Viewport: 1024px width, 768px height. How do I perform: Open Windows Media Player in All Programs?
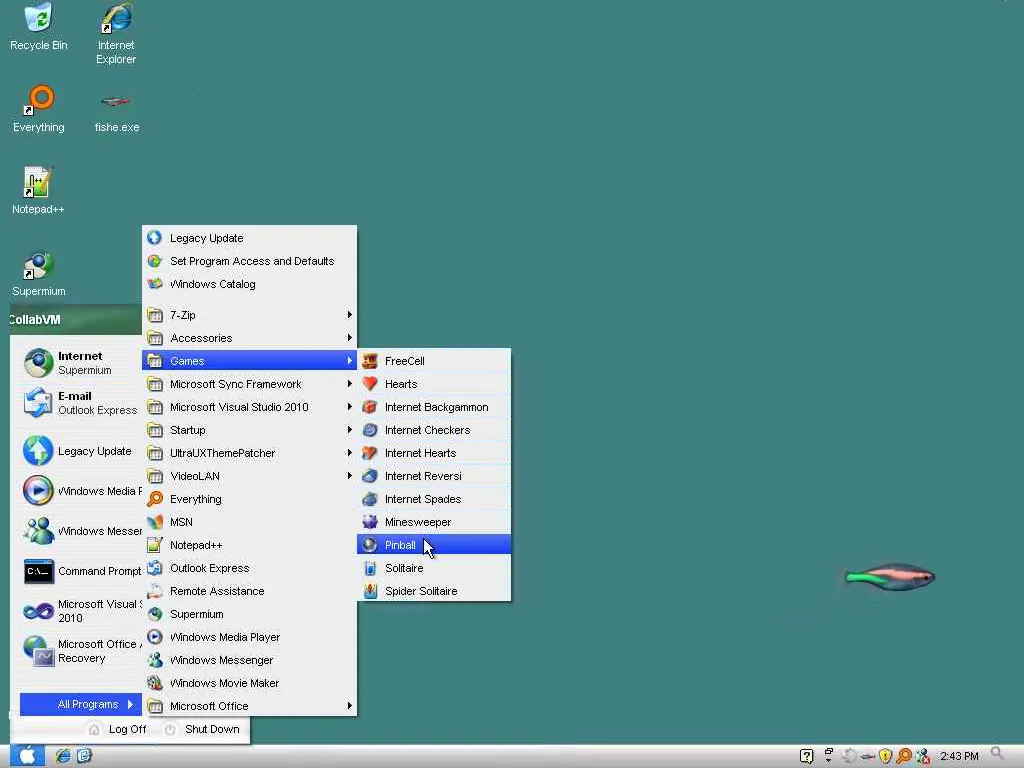click(x=249, y=637)
